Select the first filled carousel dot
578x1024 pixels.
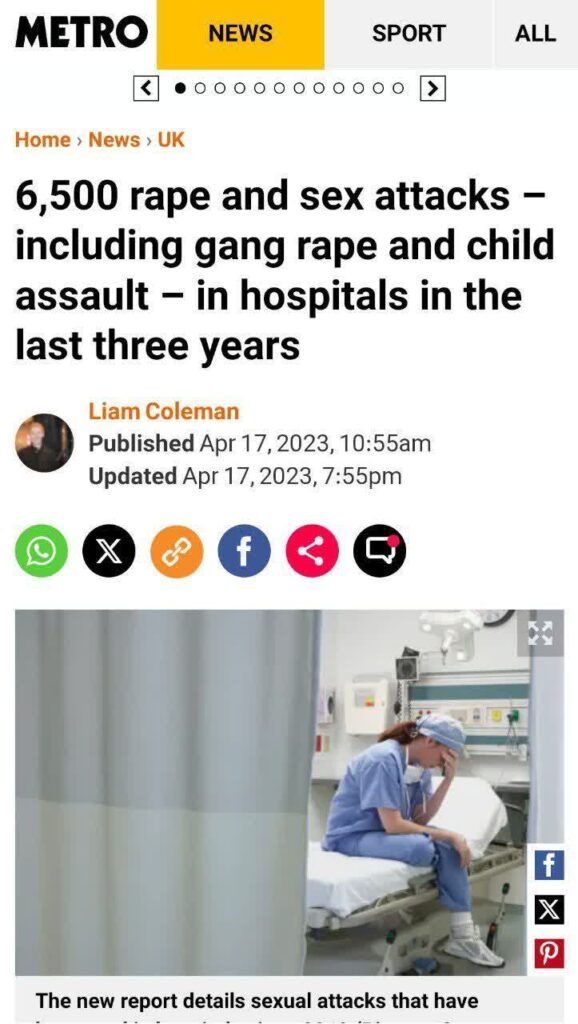pos(181,88)
